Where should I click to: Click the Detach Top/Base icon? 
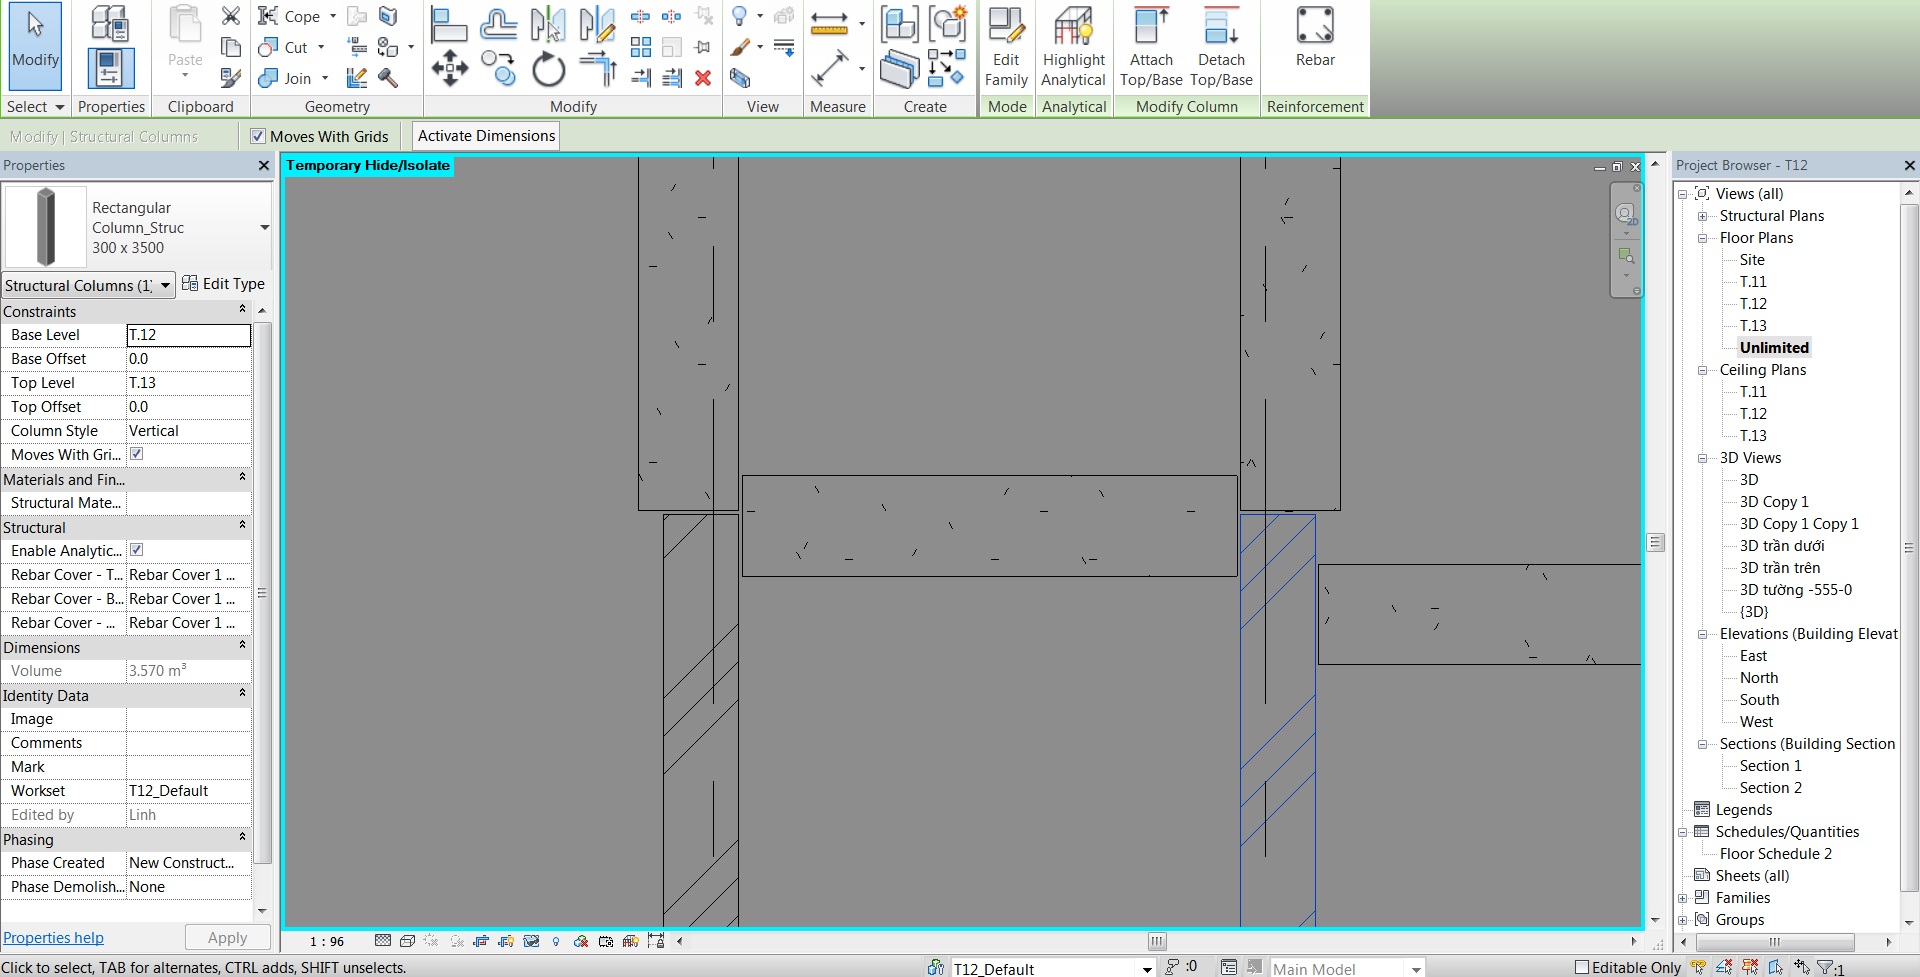(1221, 47)
